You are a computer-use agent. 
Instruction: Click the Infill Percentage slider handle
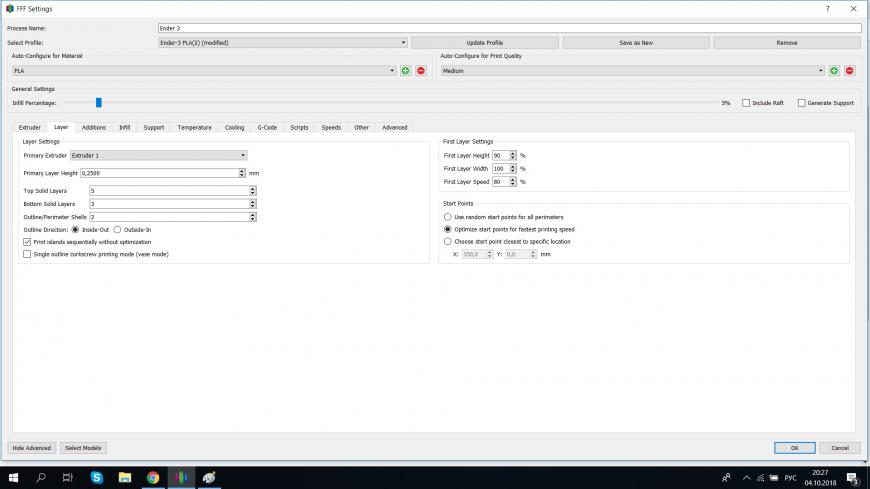point(99,103)
